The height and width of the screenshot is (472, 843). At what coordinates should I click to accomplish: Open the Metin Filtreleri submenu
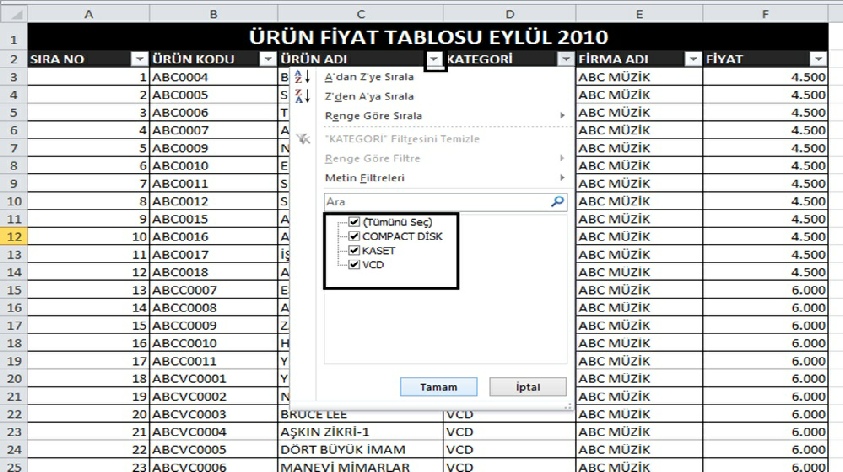pyautogui.click(x=364, y=178)
